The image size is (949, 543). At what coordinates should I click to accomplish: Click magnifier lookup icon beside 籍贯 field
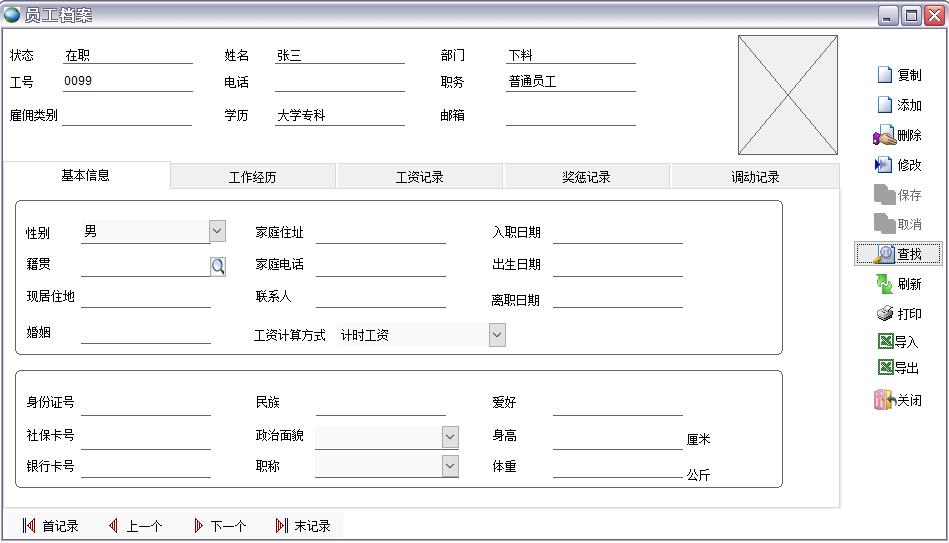click(218, 266)
